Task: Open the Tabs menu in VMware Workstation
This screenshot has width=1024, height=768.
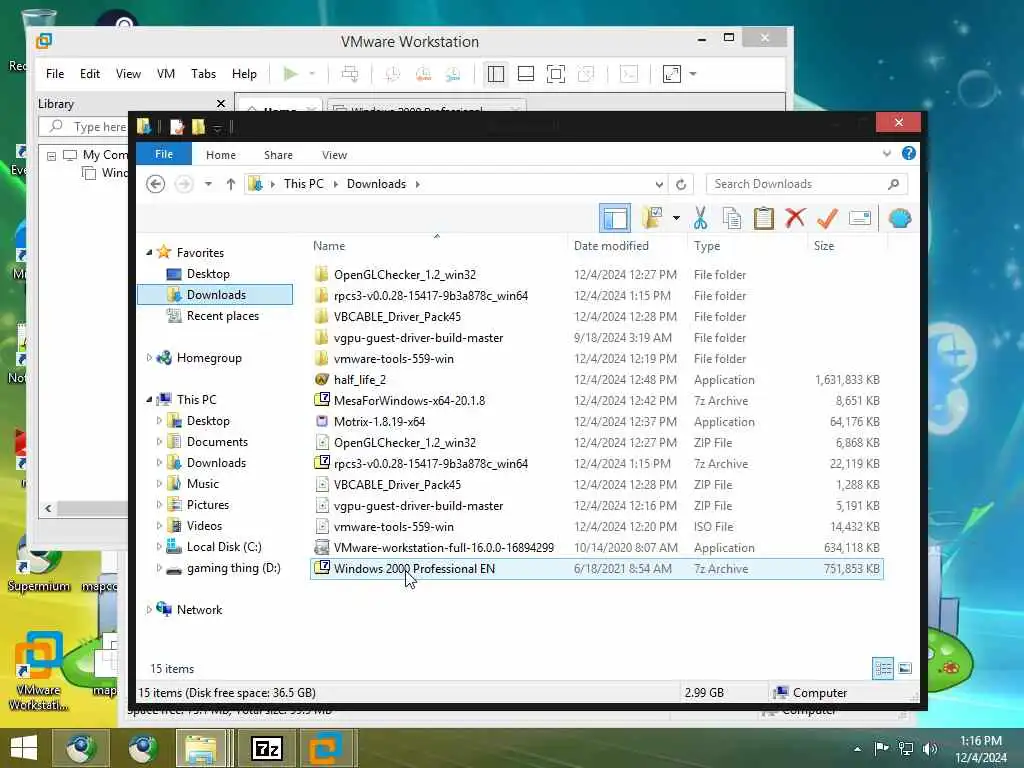Action: point(203,74)
